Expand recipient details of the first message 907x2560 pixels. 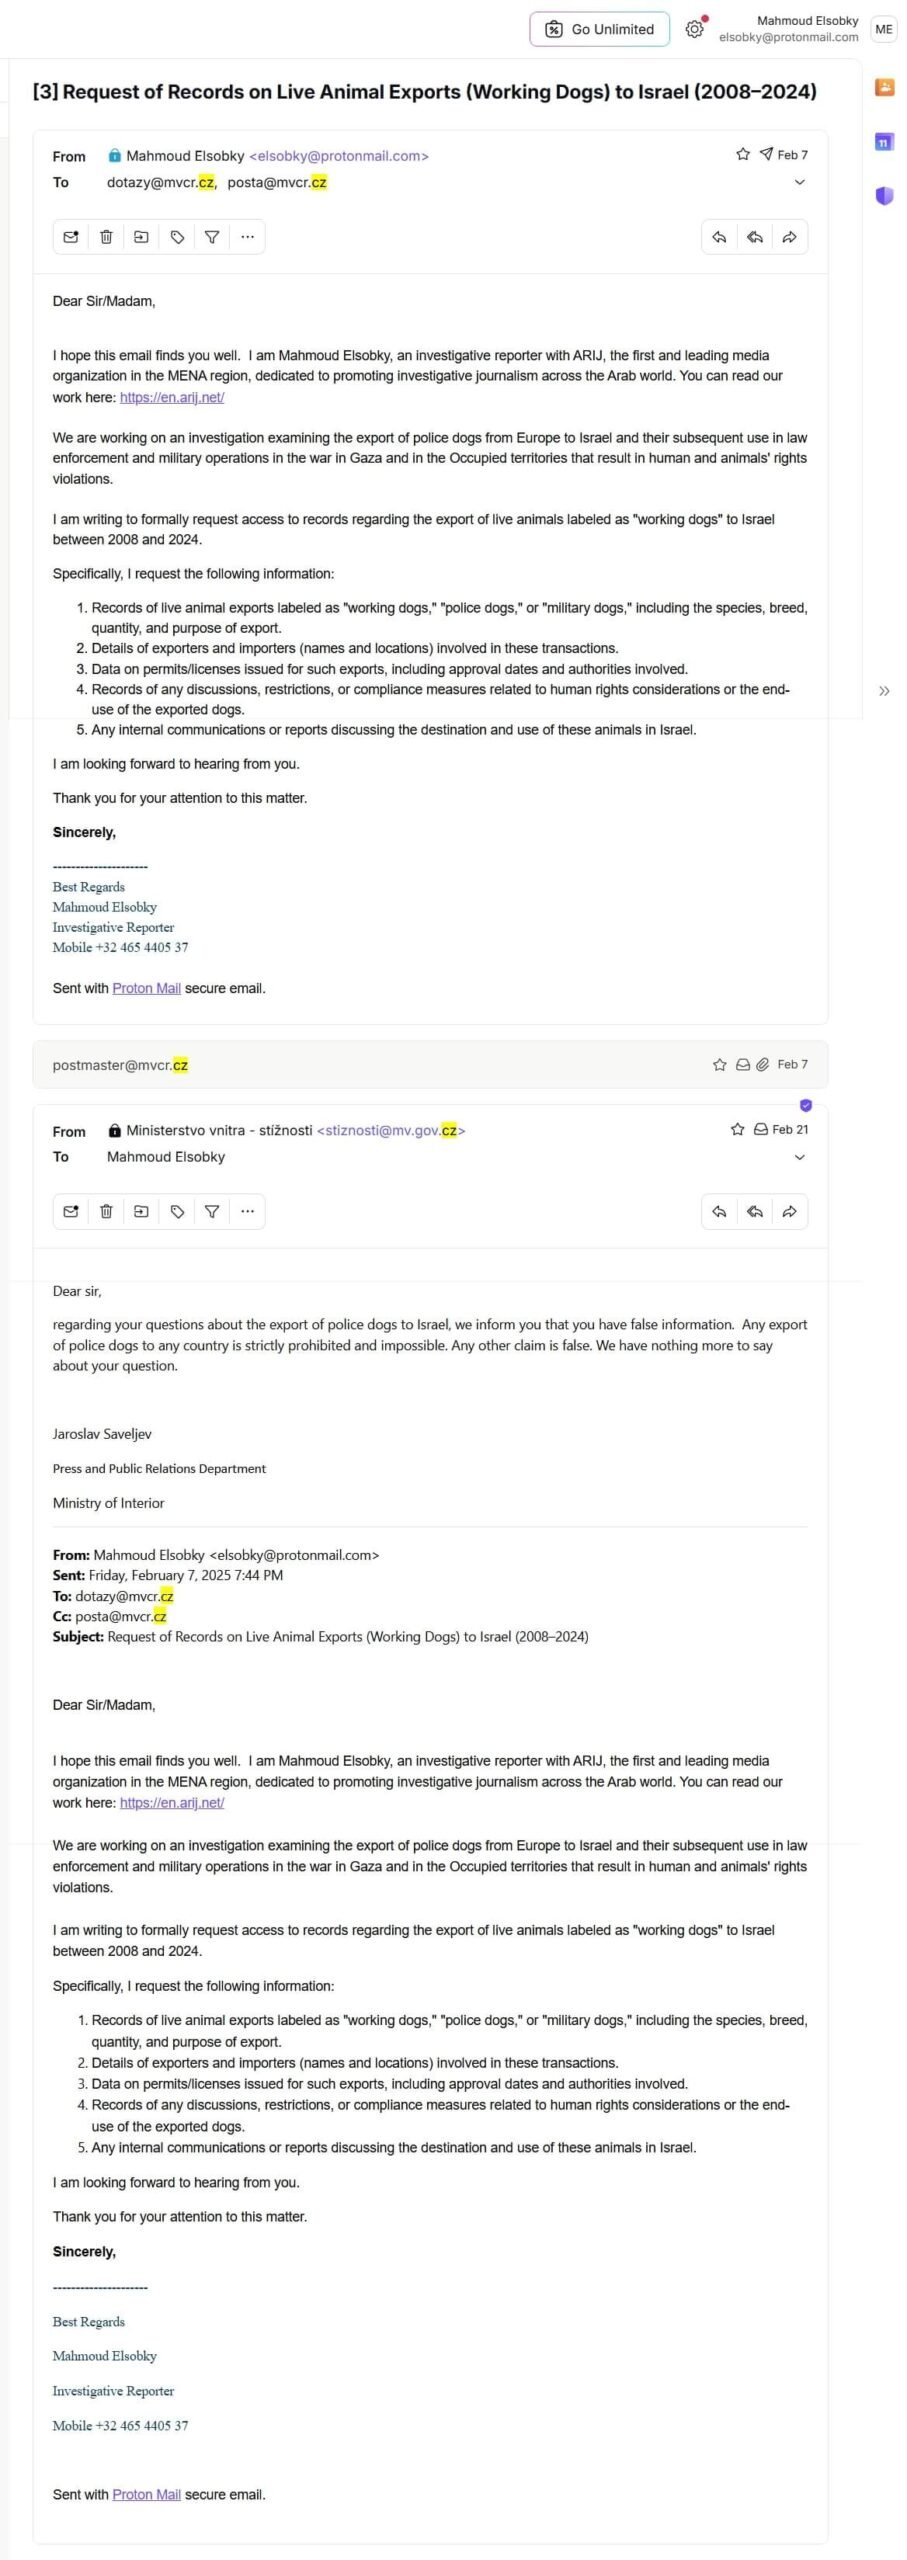pos(799,182)
